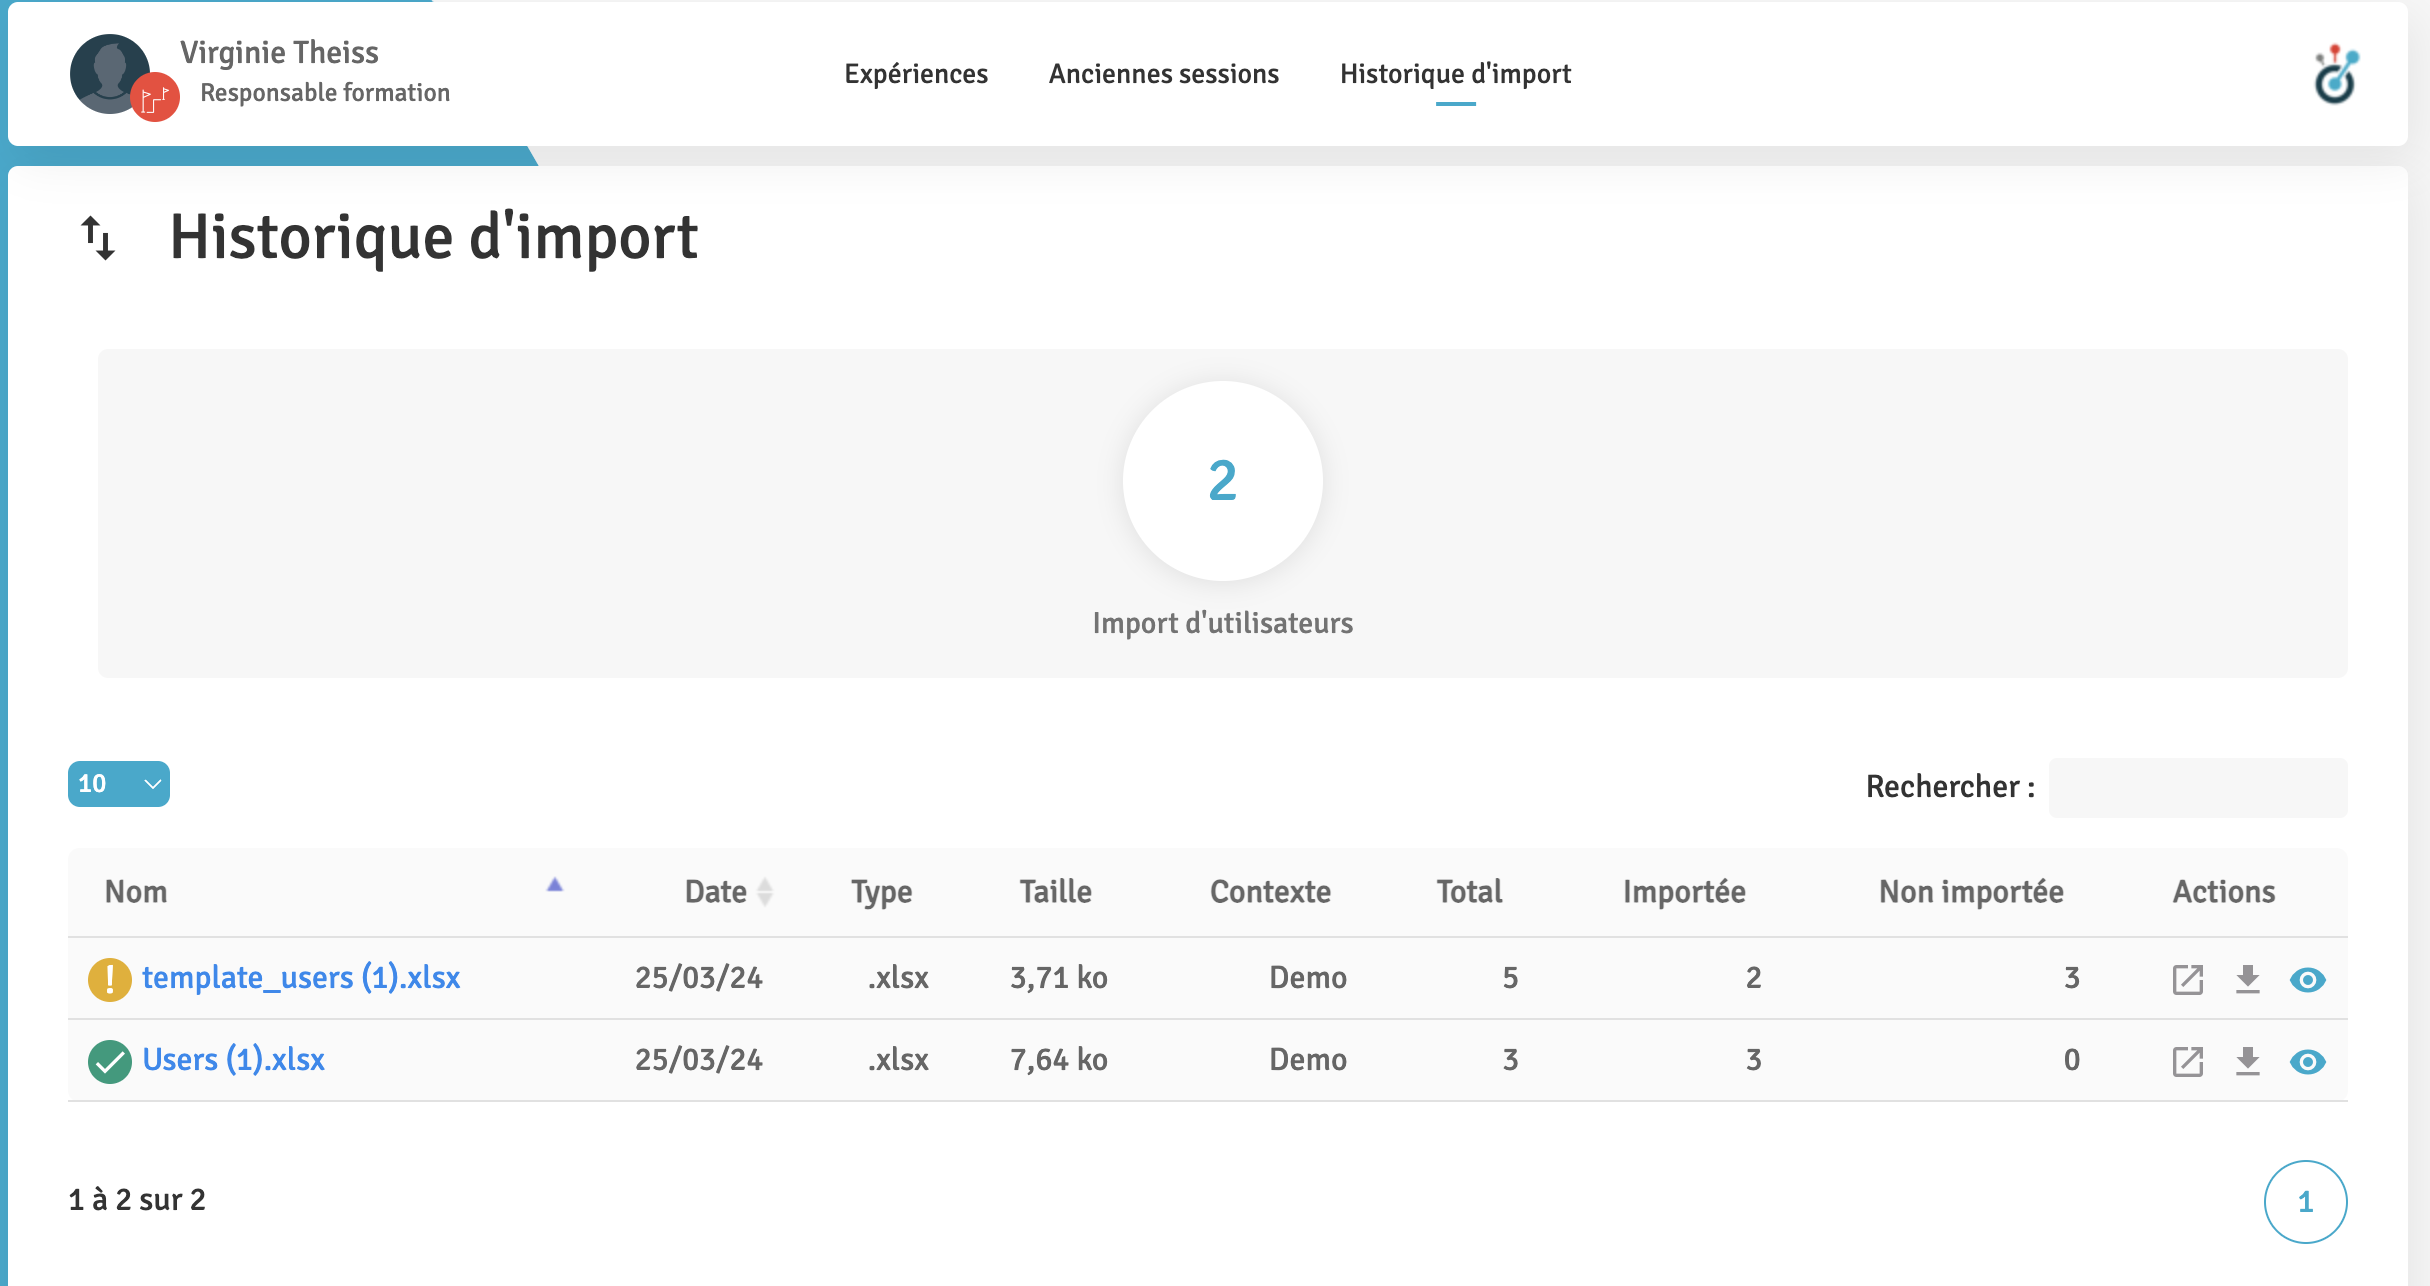
Task: View details with eye icon for Users (1).xlsx
Action: pos(2307,1061)
